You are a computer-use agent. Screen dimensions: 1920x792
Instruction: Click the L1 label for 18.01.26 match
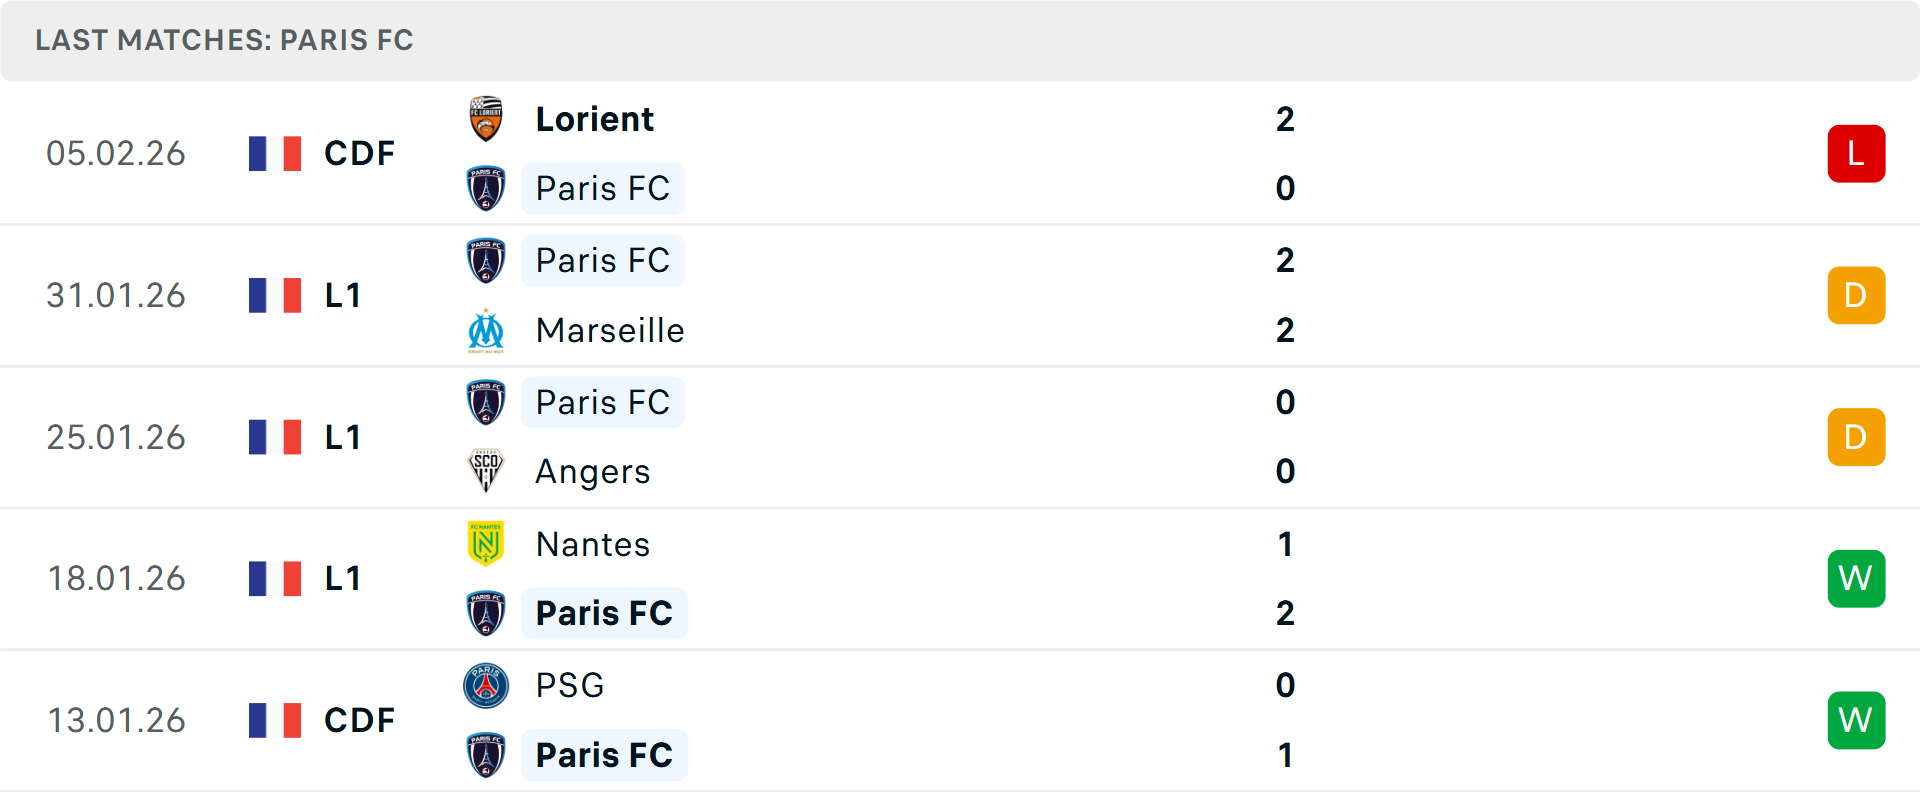343,578
